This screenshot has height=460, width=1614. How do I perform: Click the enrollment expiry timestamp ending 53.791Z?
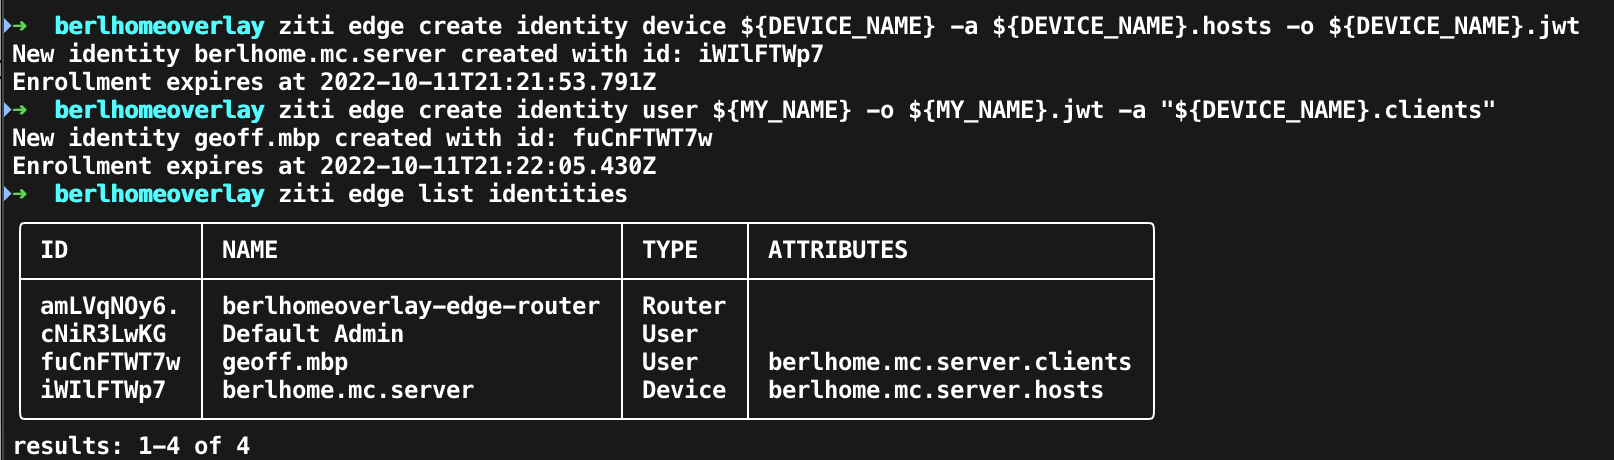point(488,82)
